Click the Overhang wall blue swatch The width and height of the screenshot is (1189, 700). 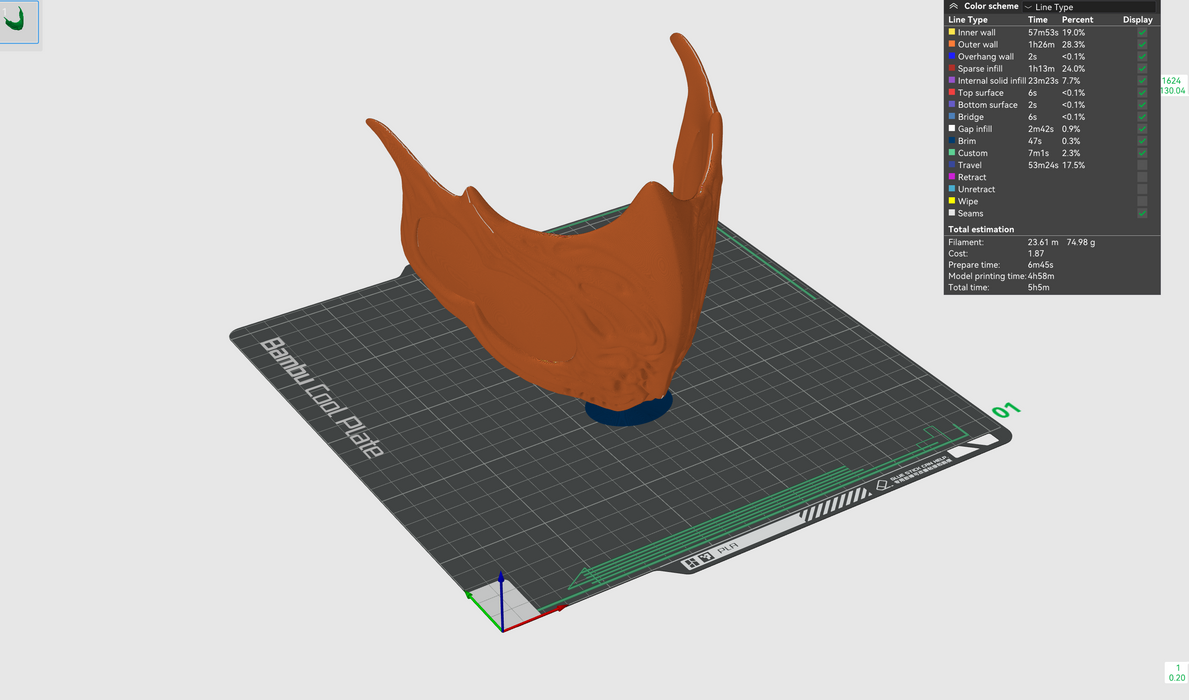click(x=952, y=57)
